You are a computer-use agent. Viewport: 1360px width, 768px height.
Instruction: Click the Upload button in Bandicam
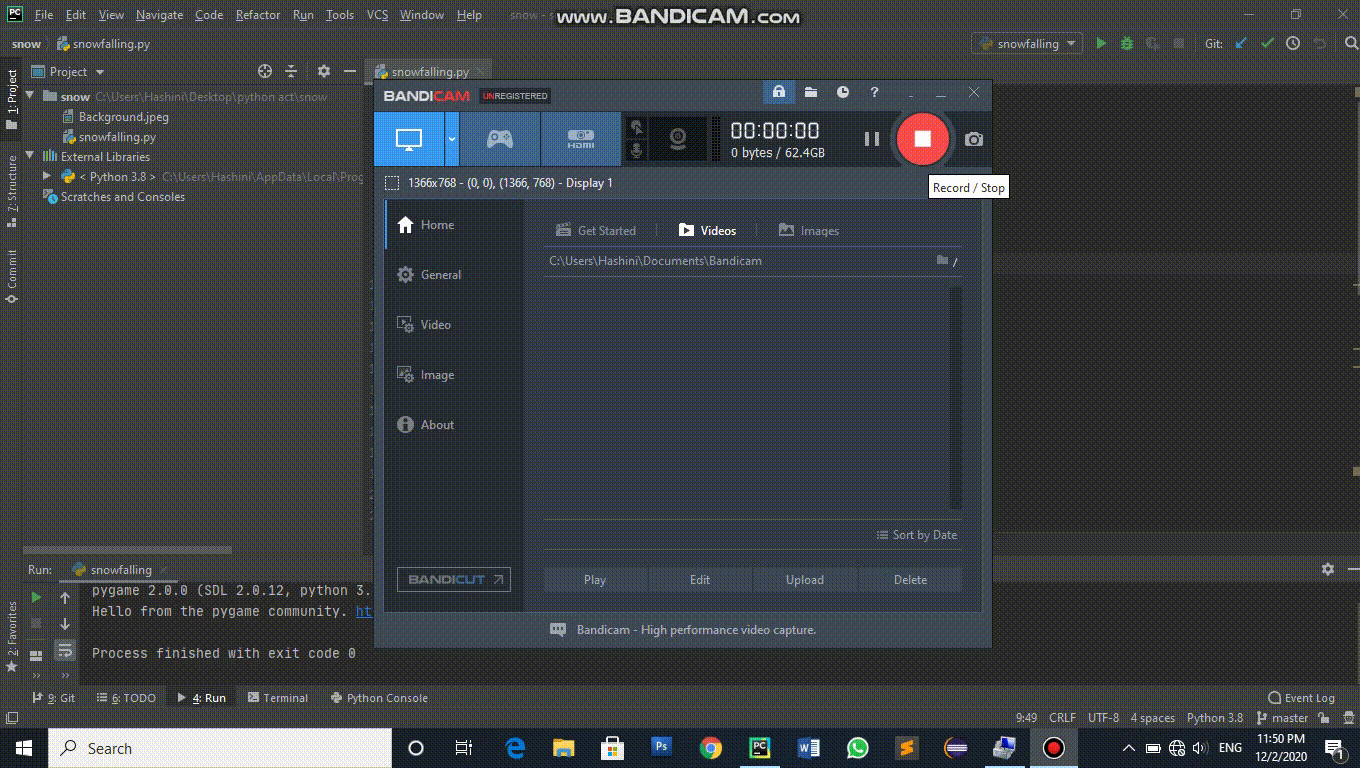pyautogui.click(x=805, y=580)
